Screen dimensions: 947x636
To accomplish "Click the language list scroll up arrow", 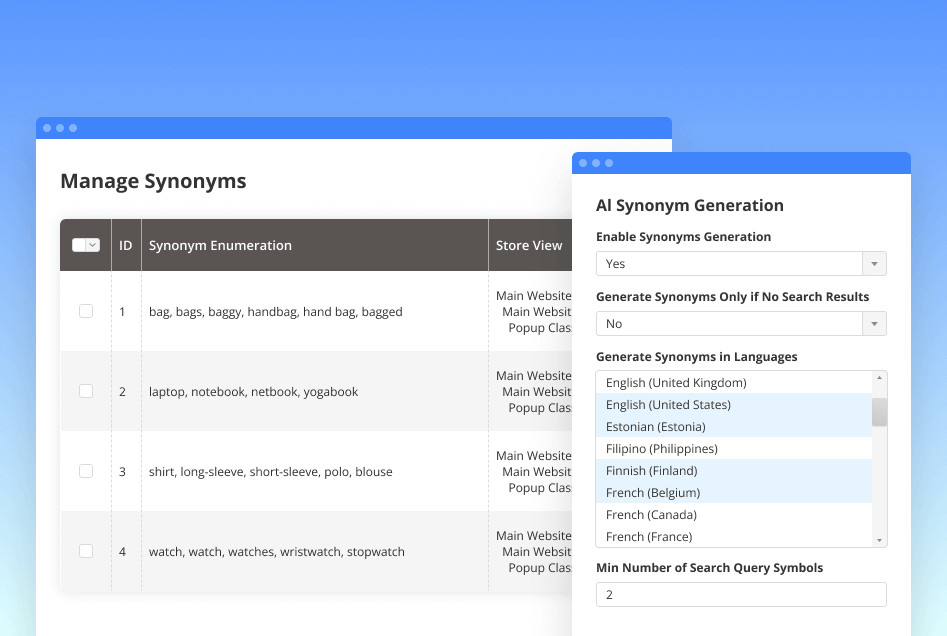I will tap(879, 378).
